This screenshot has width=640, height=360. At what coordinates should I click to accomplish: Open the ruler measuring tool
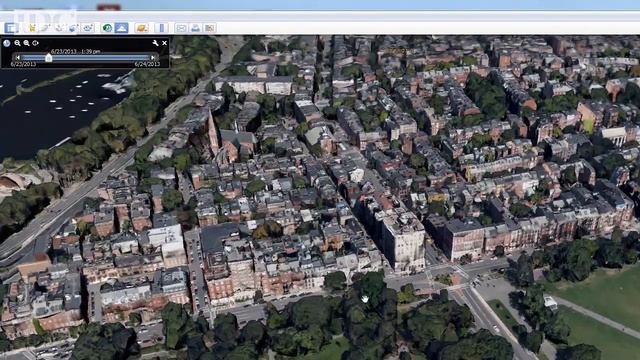[x=162, y=28]
